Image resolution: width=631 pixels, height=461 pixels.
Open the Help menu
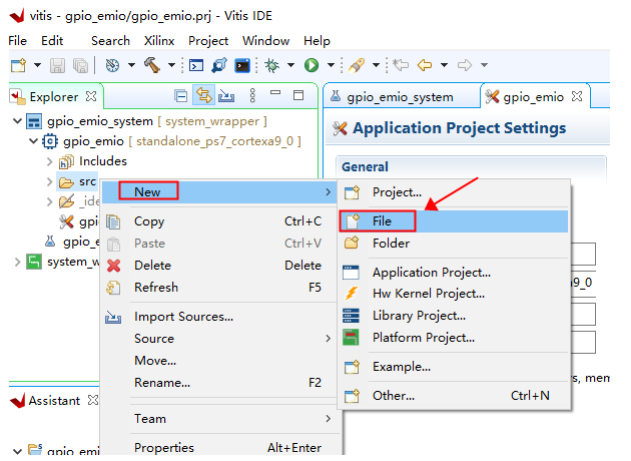click(317, 41)
